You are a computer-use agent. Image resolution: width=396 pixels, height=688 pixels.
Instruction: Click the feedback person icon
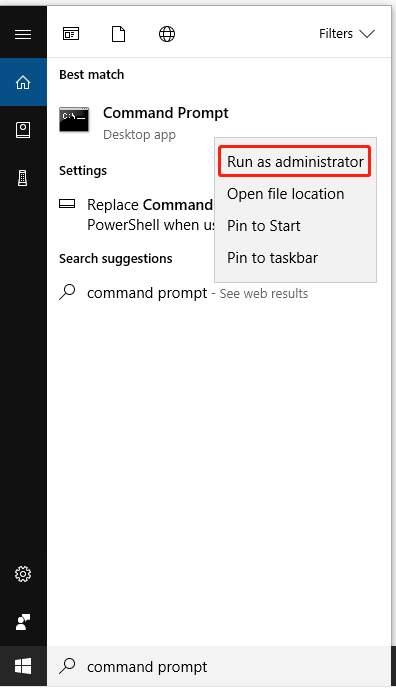[23, 622]
